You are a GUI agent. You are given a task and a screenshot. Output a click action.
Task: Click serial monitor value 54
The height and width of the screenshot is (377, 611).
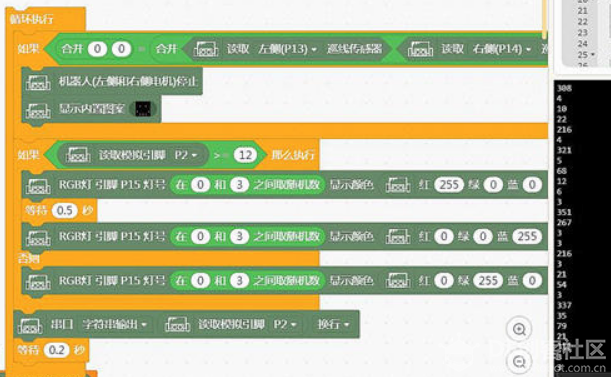click(562, 285)
